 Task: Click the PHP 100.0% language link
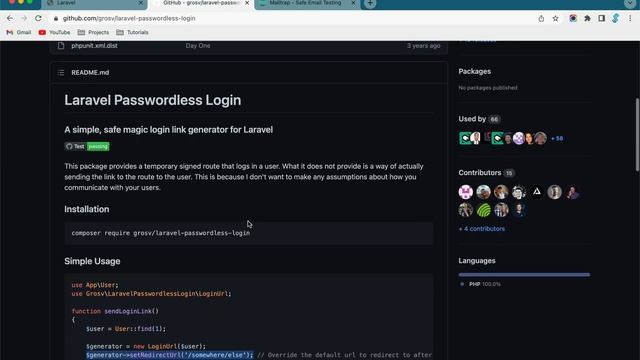point(480,284)
